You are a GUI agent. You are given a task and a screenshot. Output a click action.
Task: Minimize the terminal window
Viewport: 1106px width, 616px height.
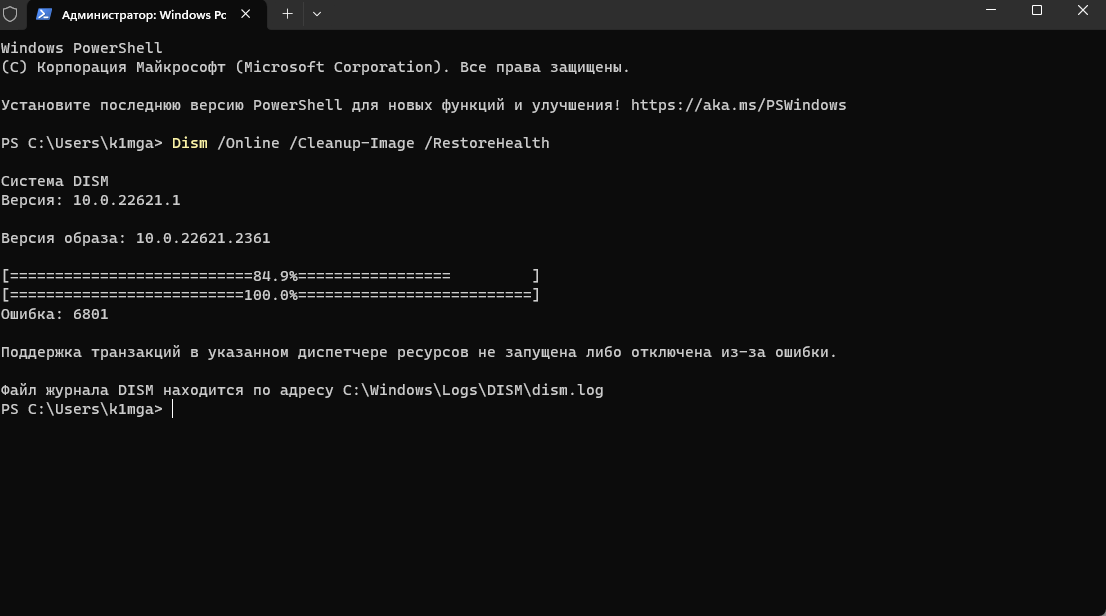pos(991,11)
